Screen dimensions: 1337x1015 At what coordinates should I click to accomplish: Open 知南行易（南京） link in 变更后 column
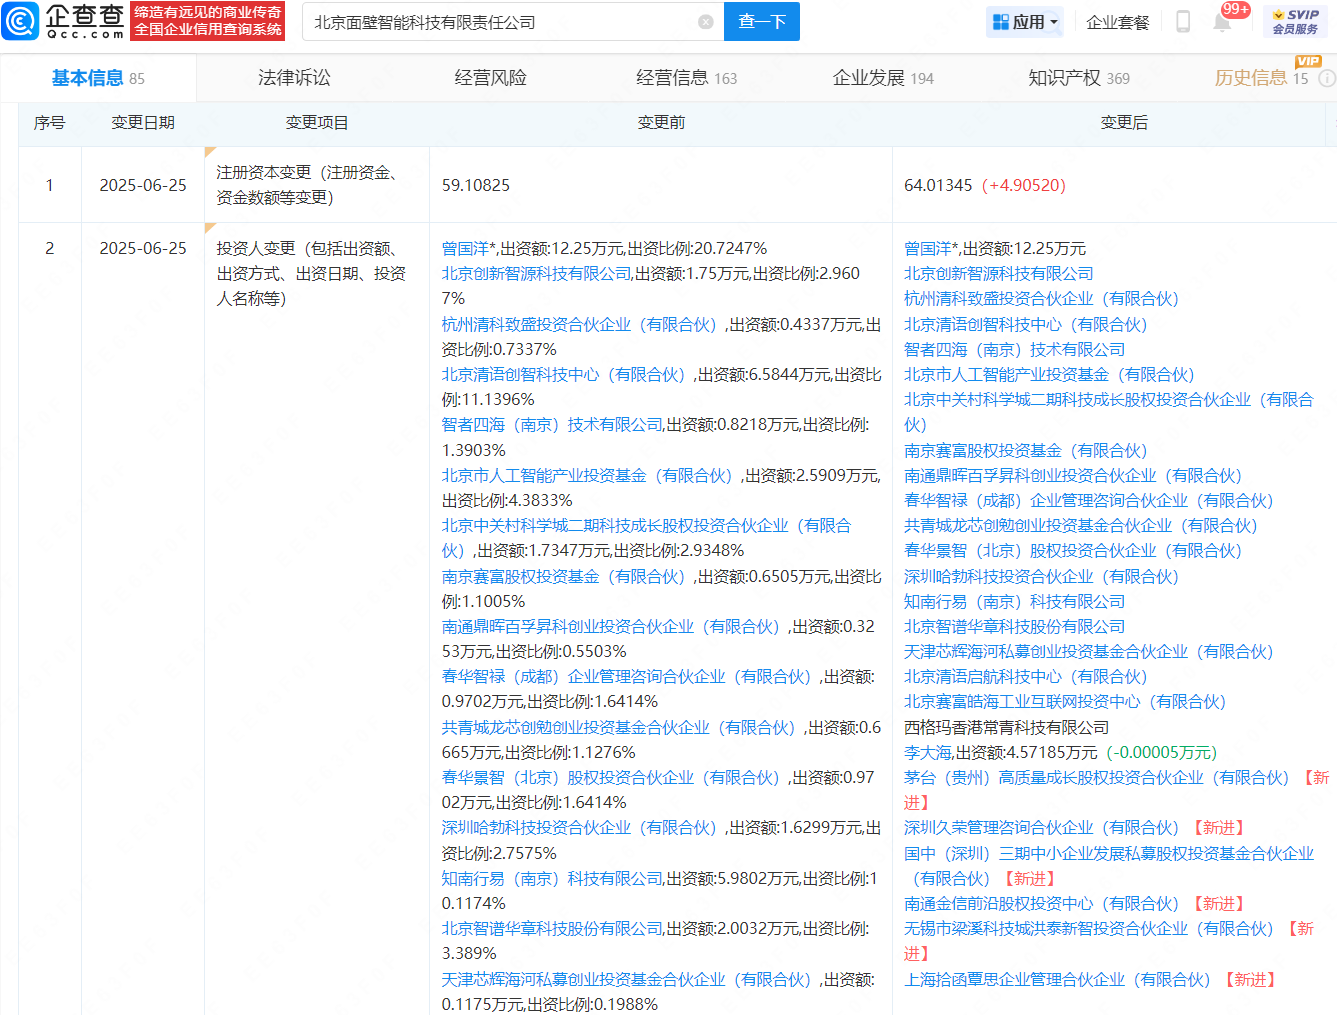[1015, 601]
